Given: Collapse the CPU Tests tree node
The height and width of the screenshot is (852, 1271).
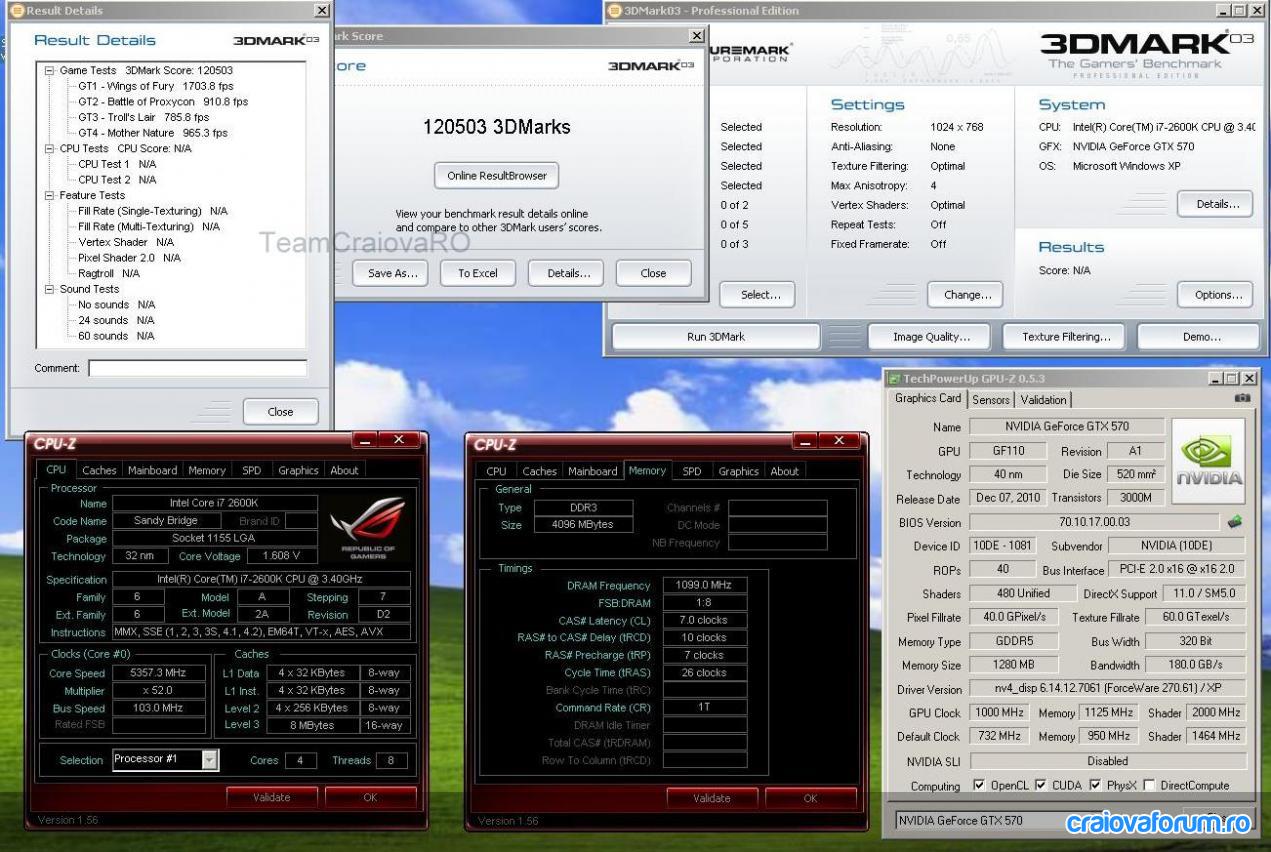Looking at the screenshot, I should [49, 149].
